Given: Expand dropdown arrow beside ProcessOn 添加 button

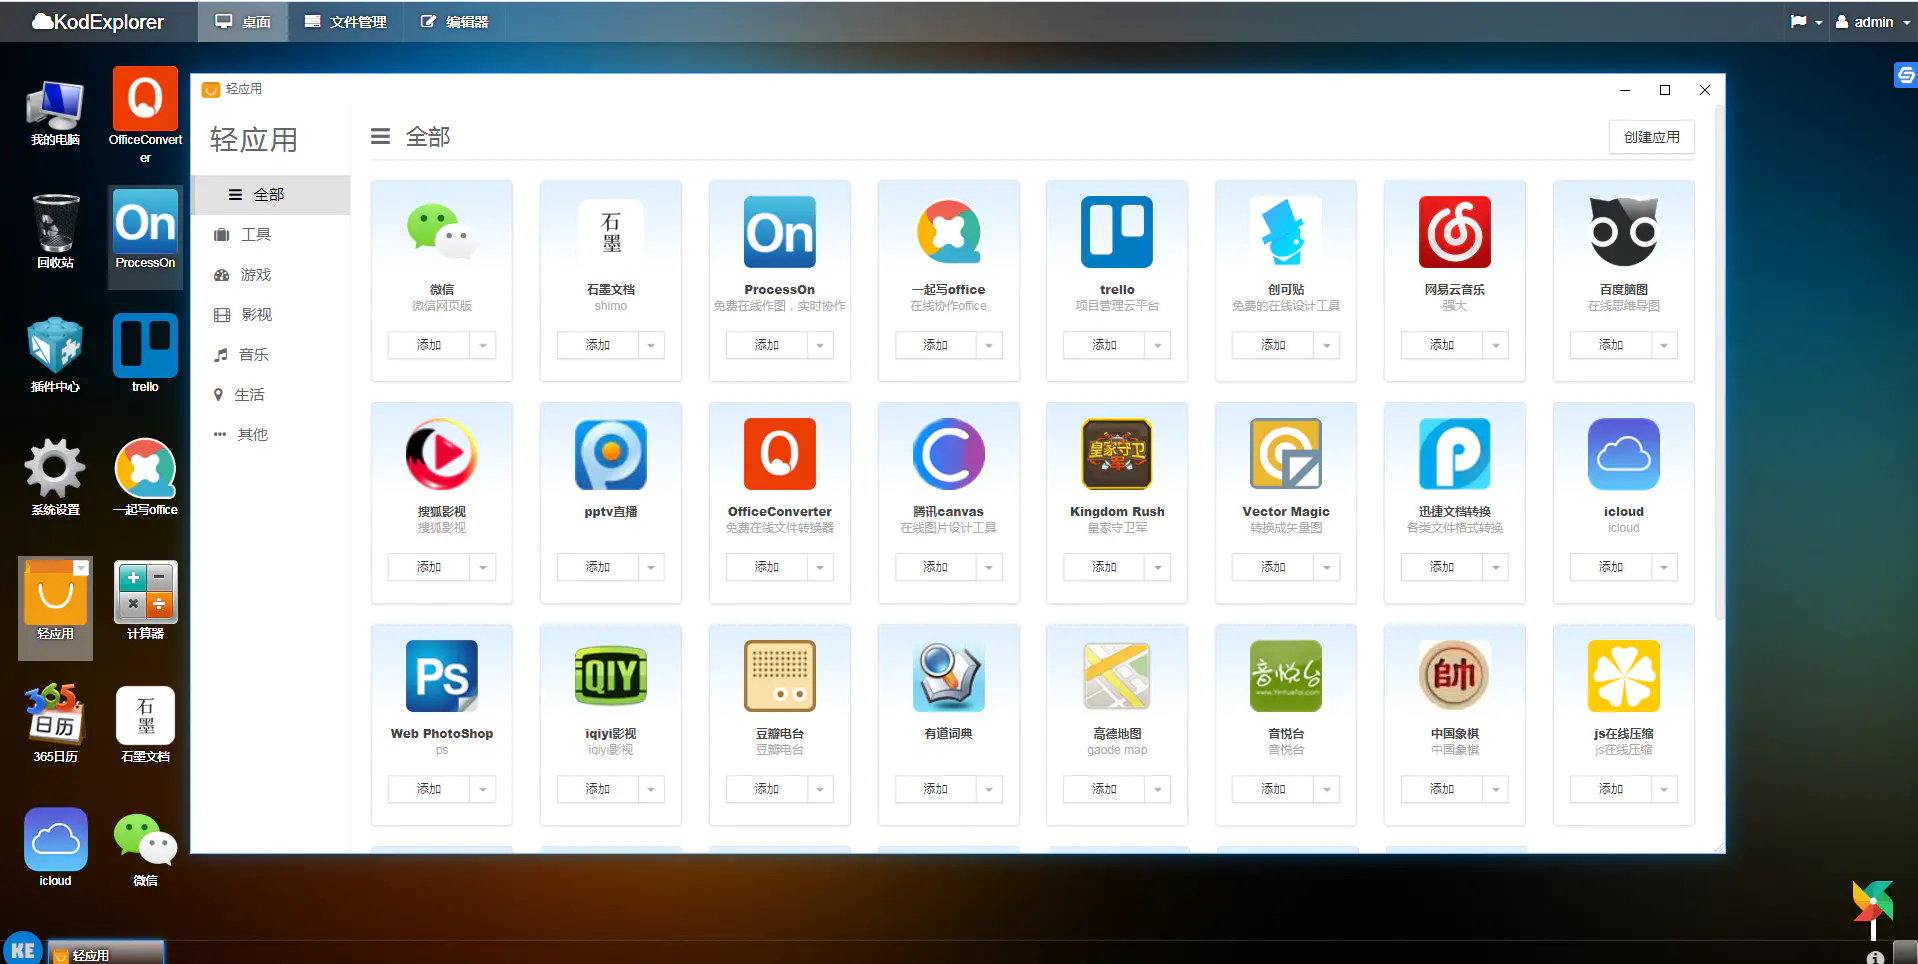Looking at the screenshot, I should pyautogui.click(x=820, y=345).
